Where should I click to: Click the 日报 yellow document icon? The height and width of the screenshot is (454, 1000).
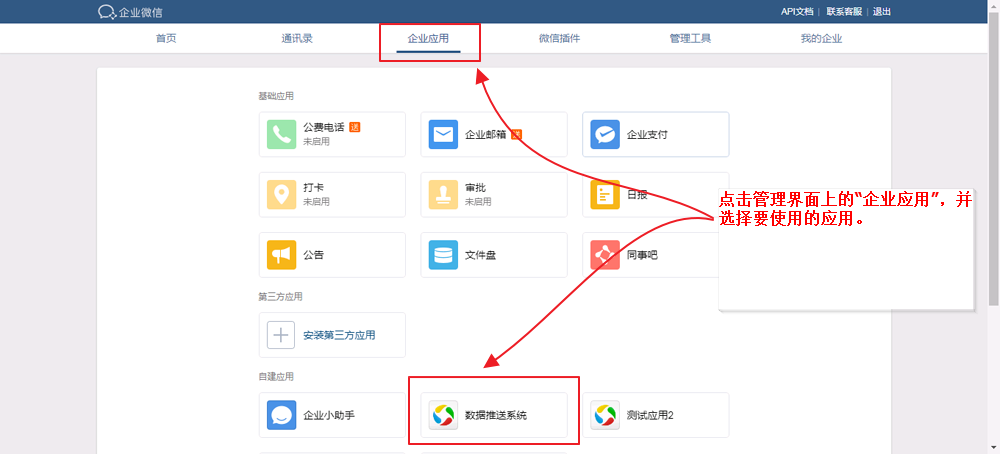(x=605, y=194)
